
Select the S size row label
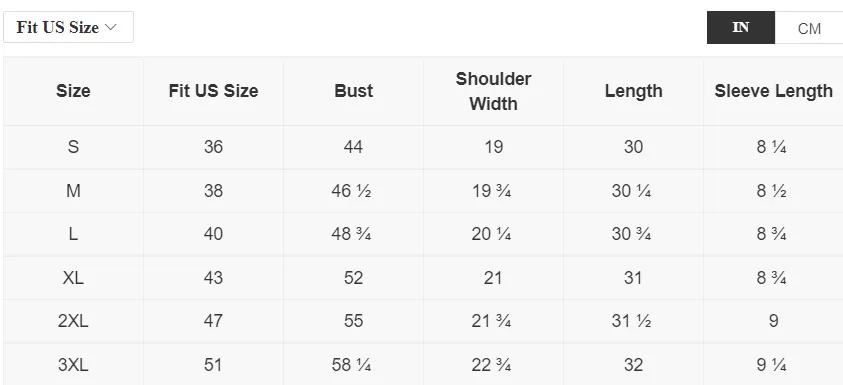pyautogui.click(x=73, y=147)
